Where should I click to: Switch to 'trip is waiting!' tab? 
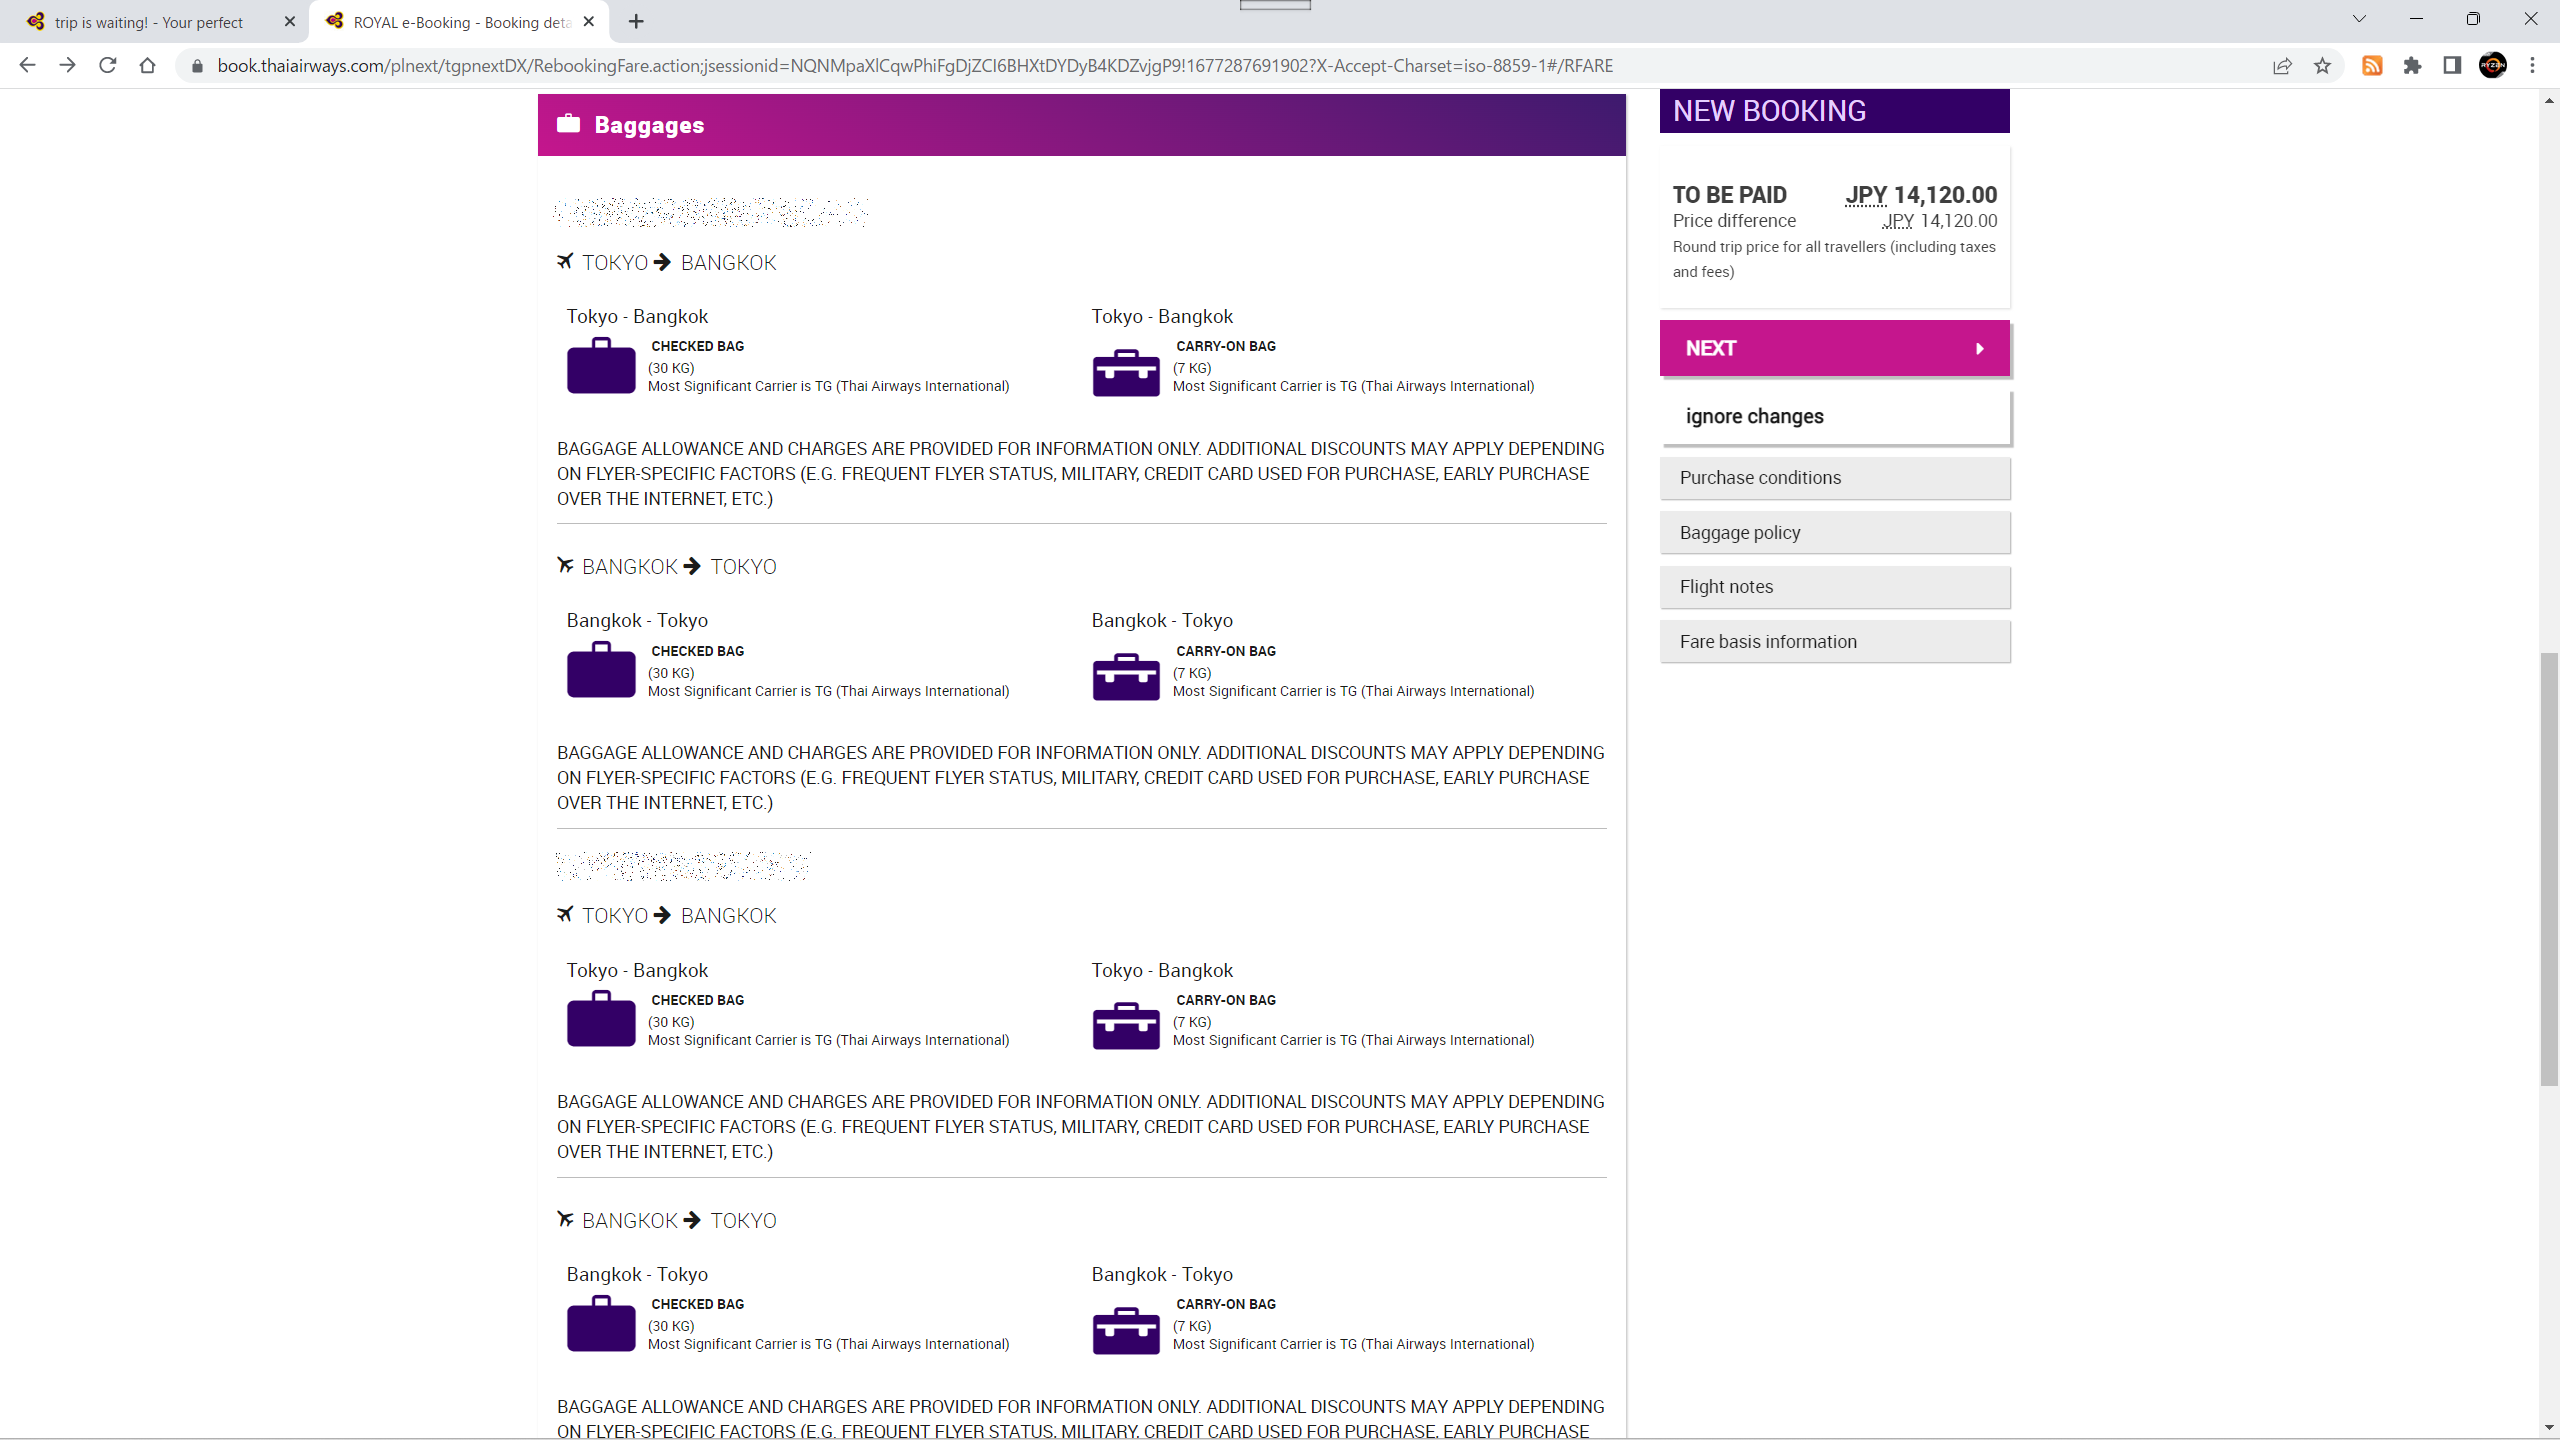click(150, 22)
